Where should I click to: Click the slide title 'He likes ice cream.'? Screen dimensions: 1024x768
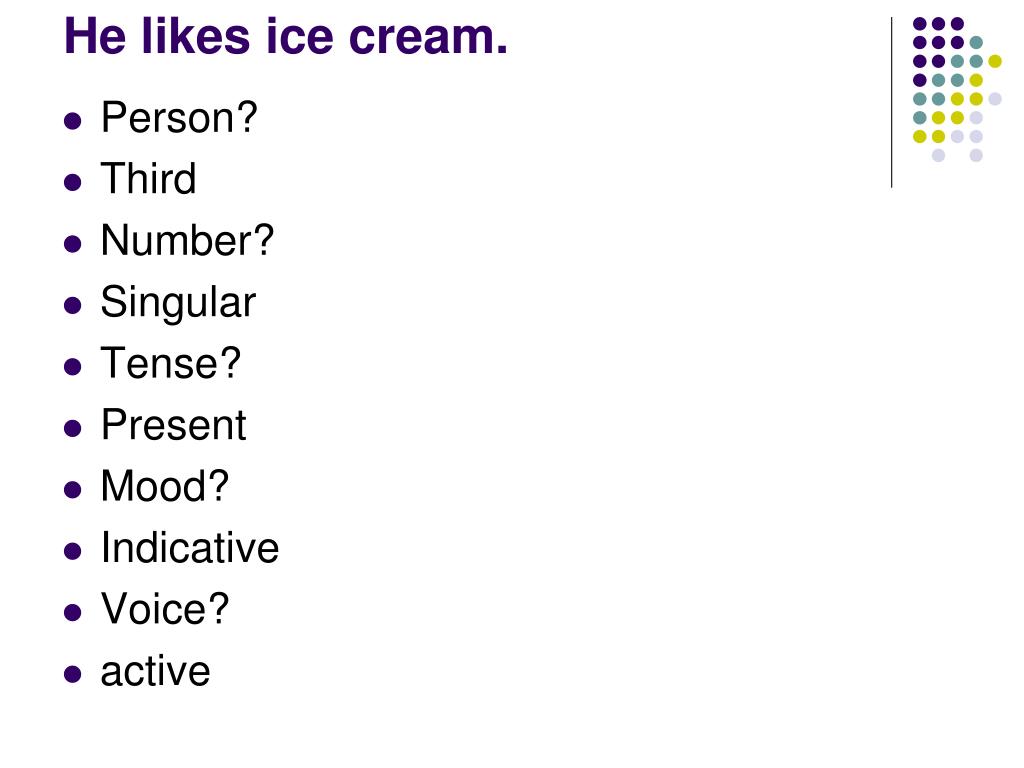pos(285,37)
